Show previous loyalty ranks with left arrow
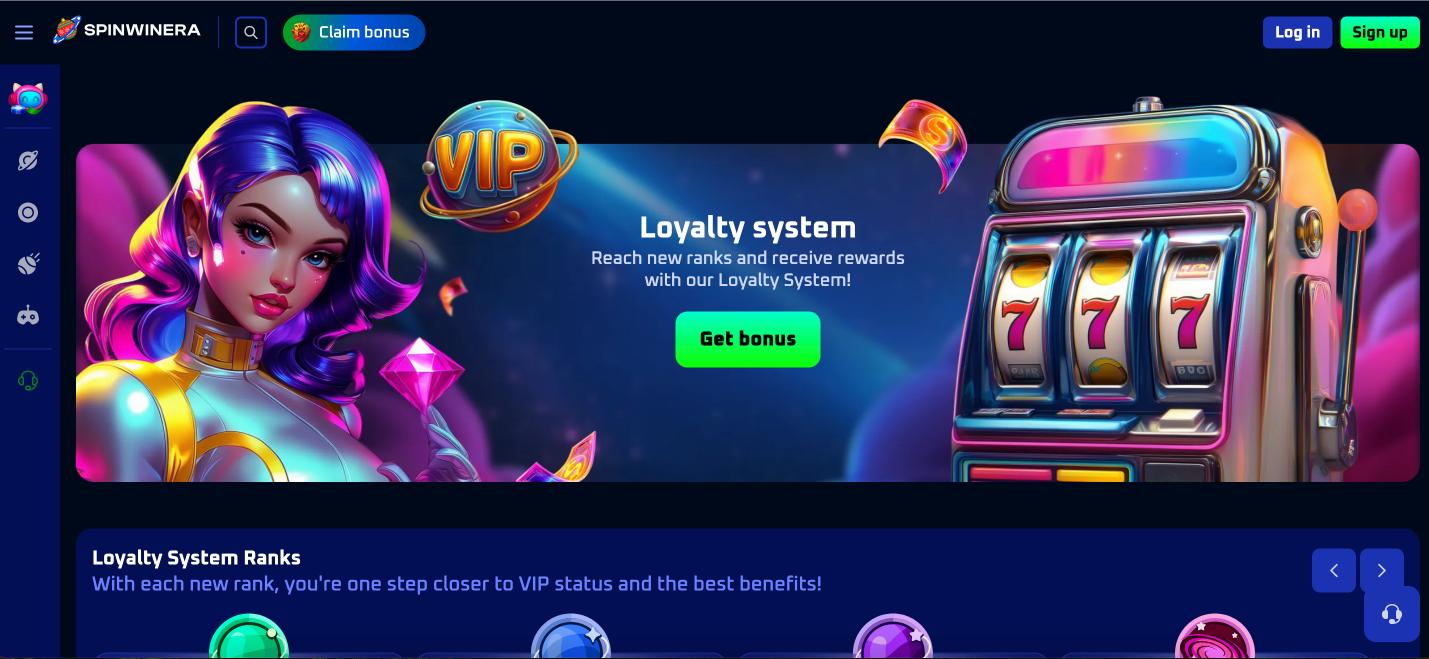This screenshot has height=659, width=1429. 1334,570
